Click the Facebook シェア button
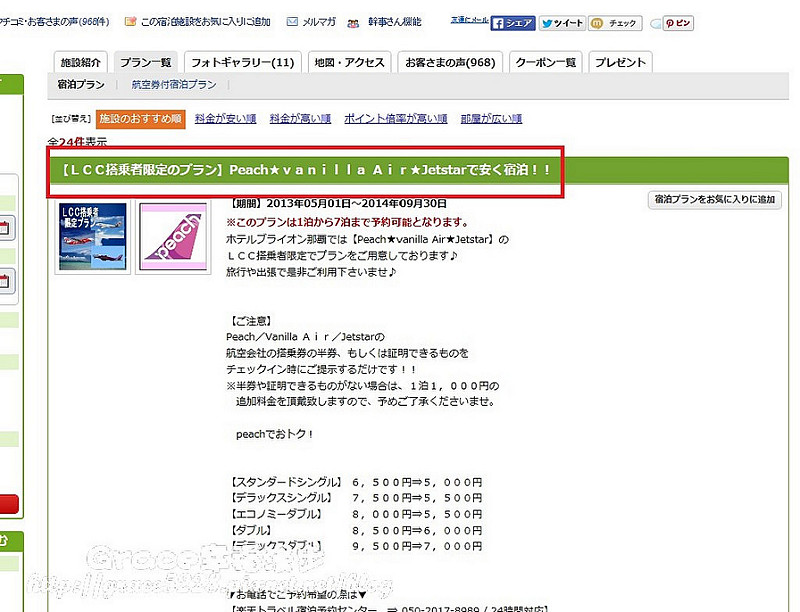The width and height of the screenshot is (800, 612). point(513,23)
